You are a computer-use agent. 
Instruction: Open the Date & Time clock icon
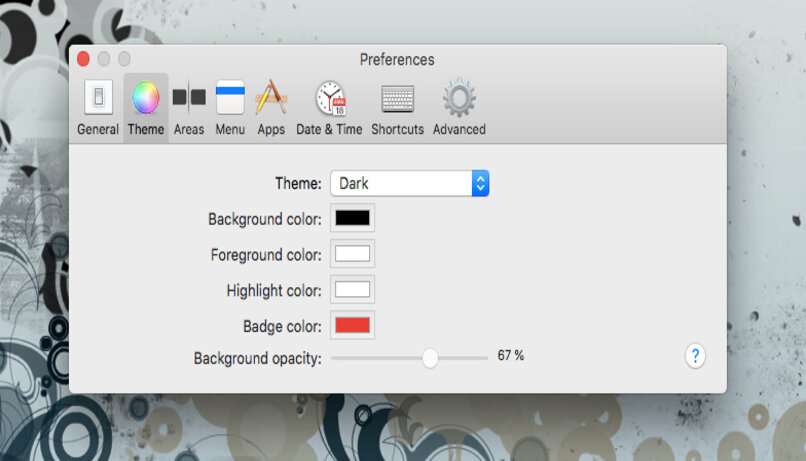[330, 98]
